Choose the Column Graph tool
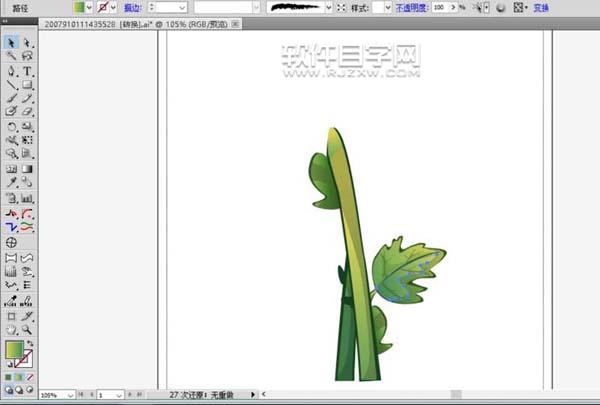The image size is (600, 405). coord(27,198)
